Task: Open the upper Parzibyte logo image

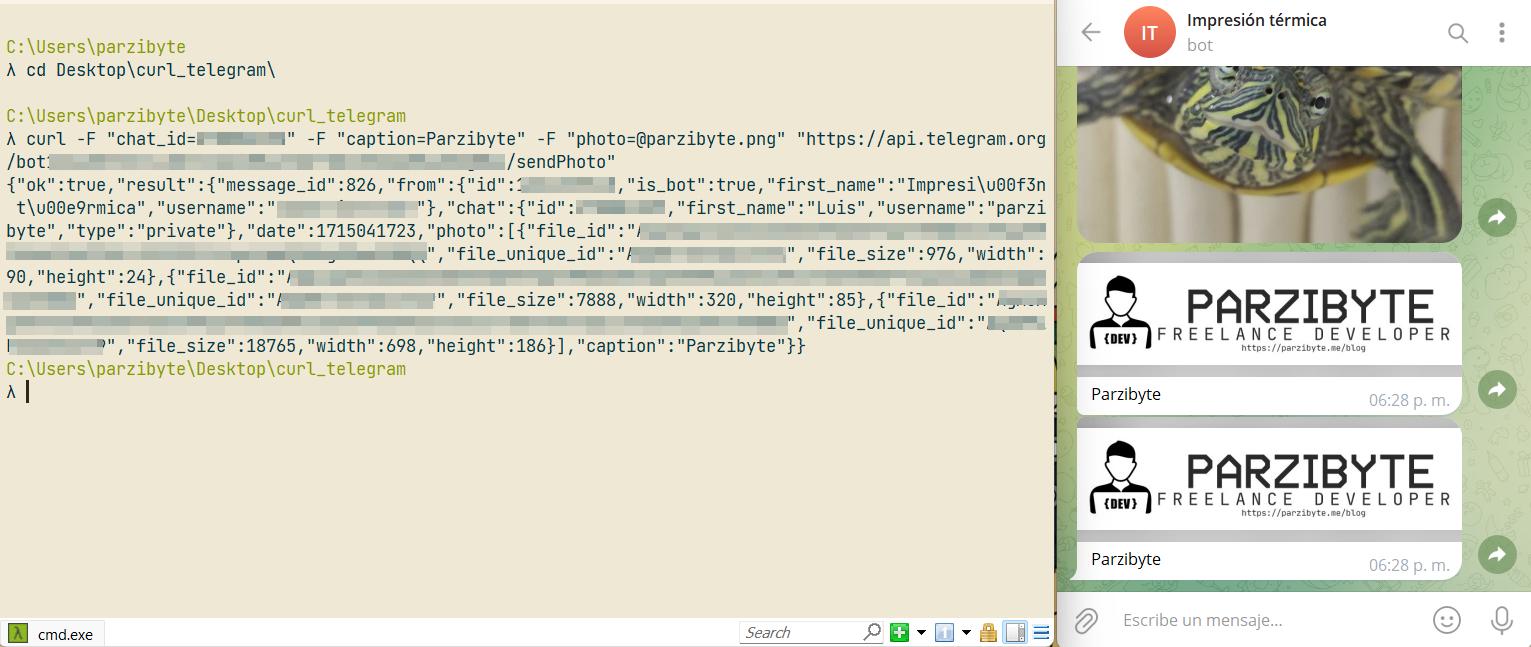Action: pos(1269,315)
